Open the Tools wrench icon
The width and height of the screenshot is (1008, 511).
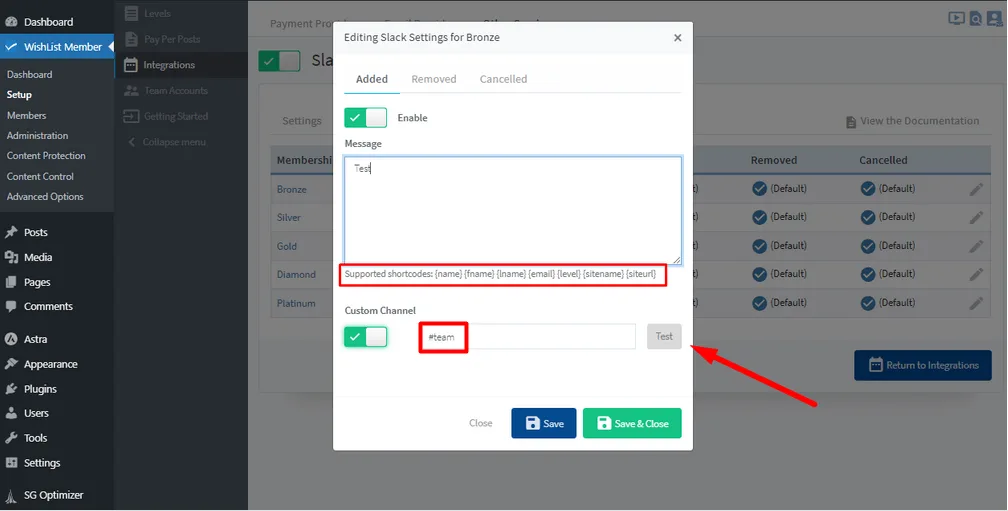(11, 438)
